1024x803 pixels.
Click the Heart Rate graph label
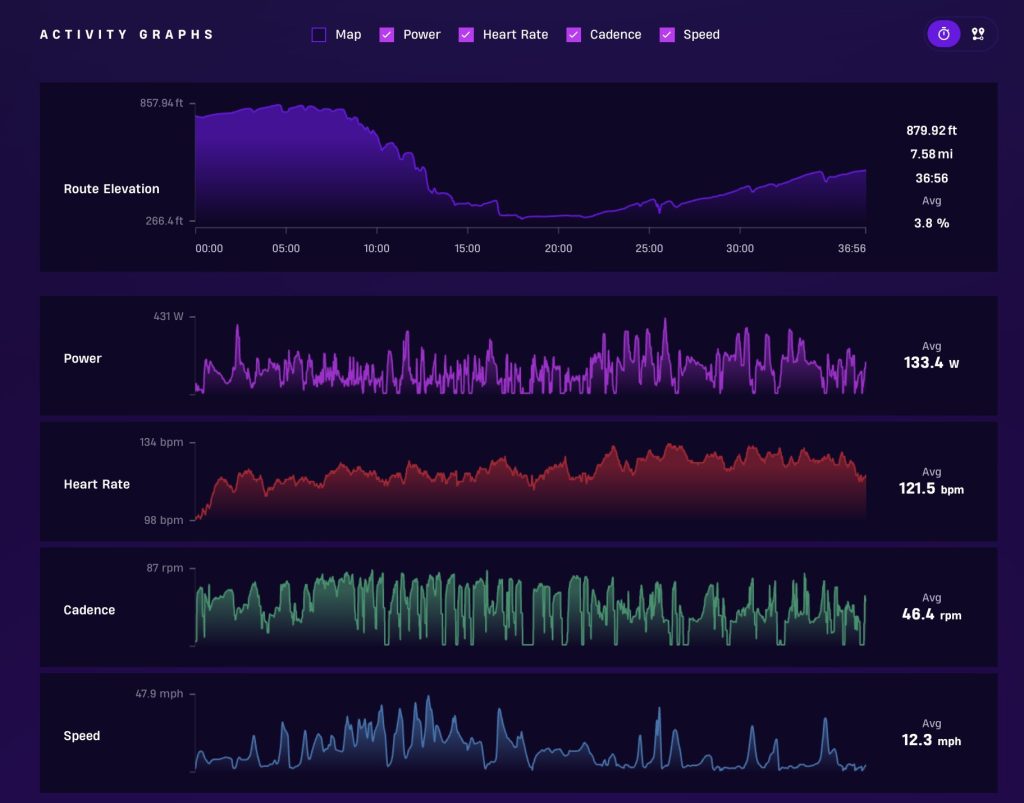click(x=97, y=484)
